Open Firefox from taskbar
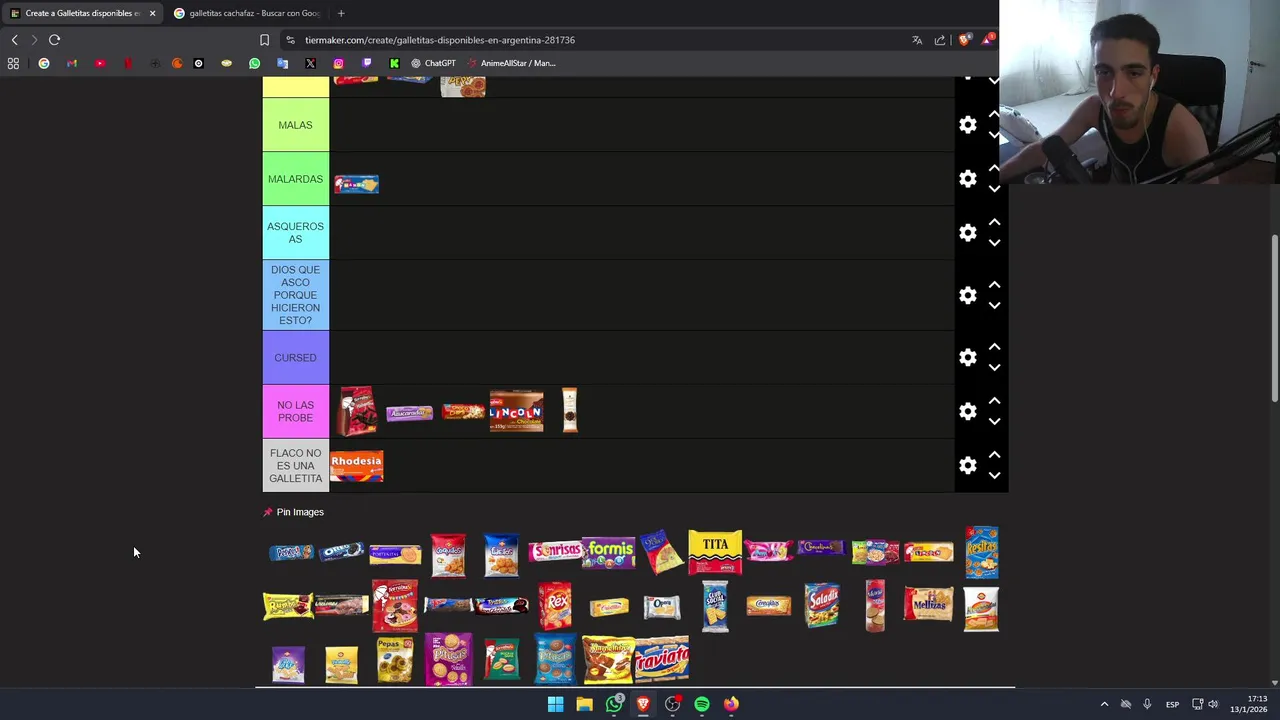 (731, 704)
